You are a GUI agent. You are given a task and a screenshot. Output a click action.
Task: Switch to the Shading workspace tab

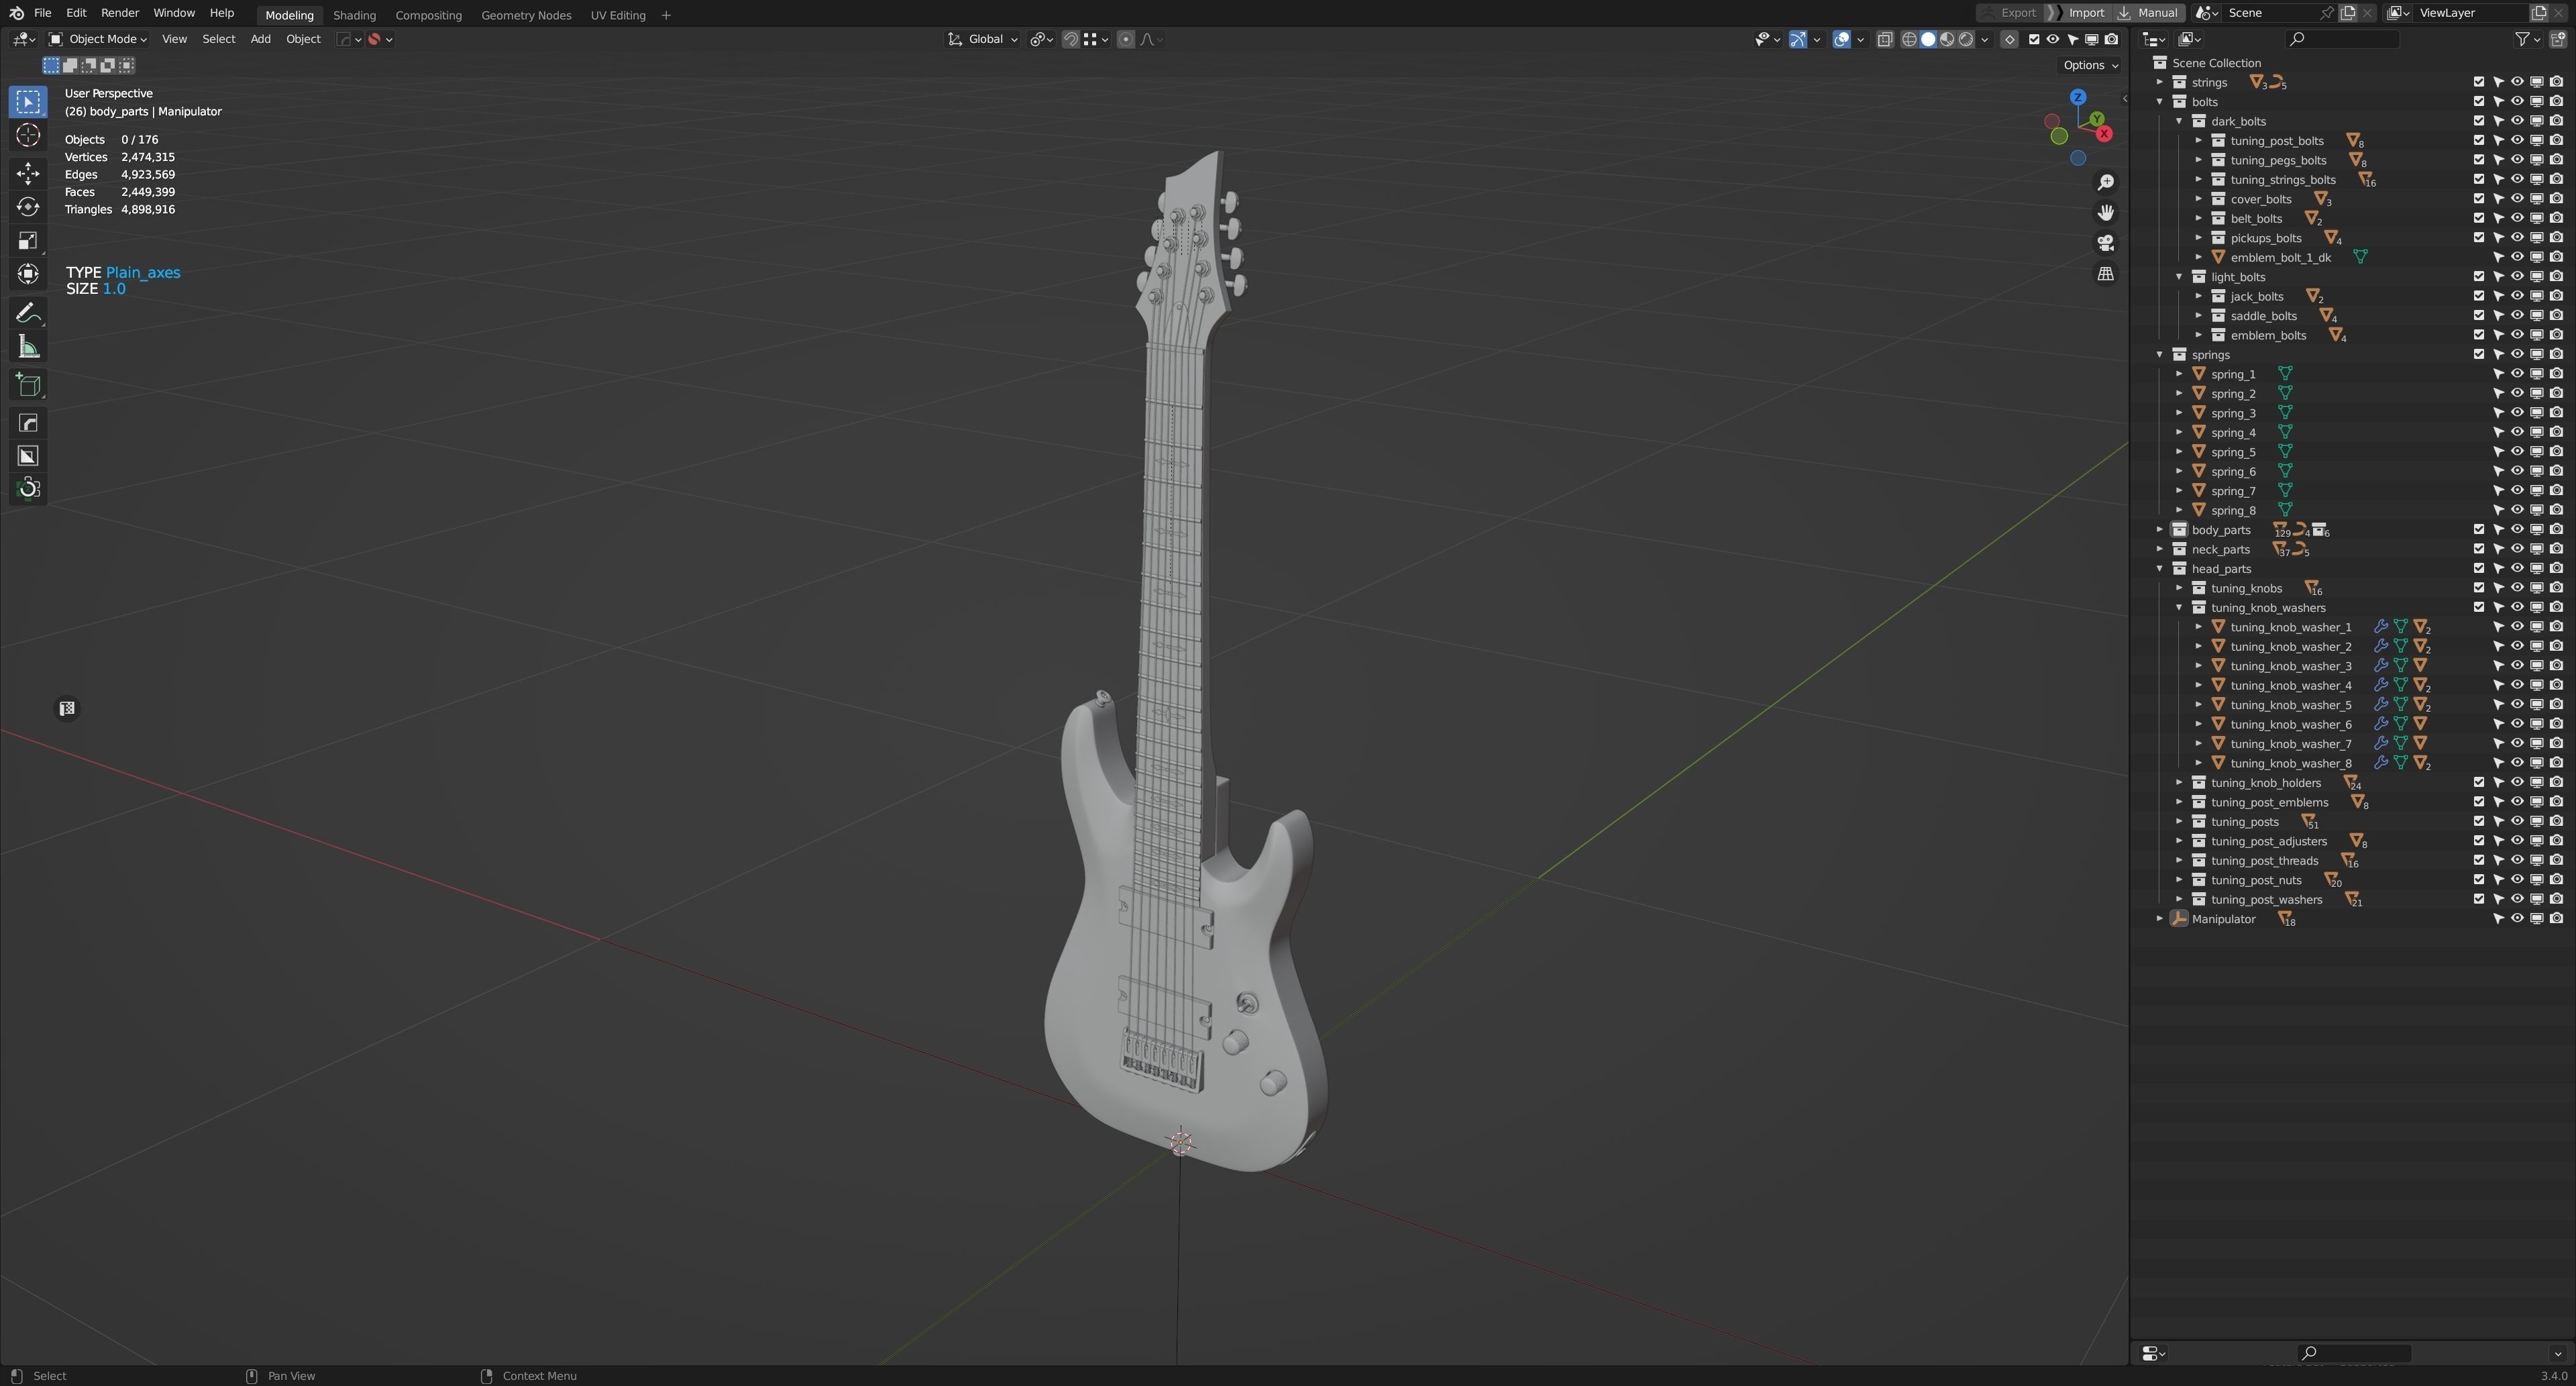(x=354, y=15)
